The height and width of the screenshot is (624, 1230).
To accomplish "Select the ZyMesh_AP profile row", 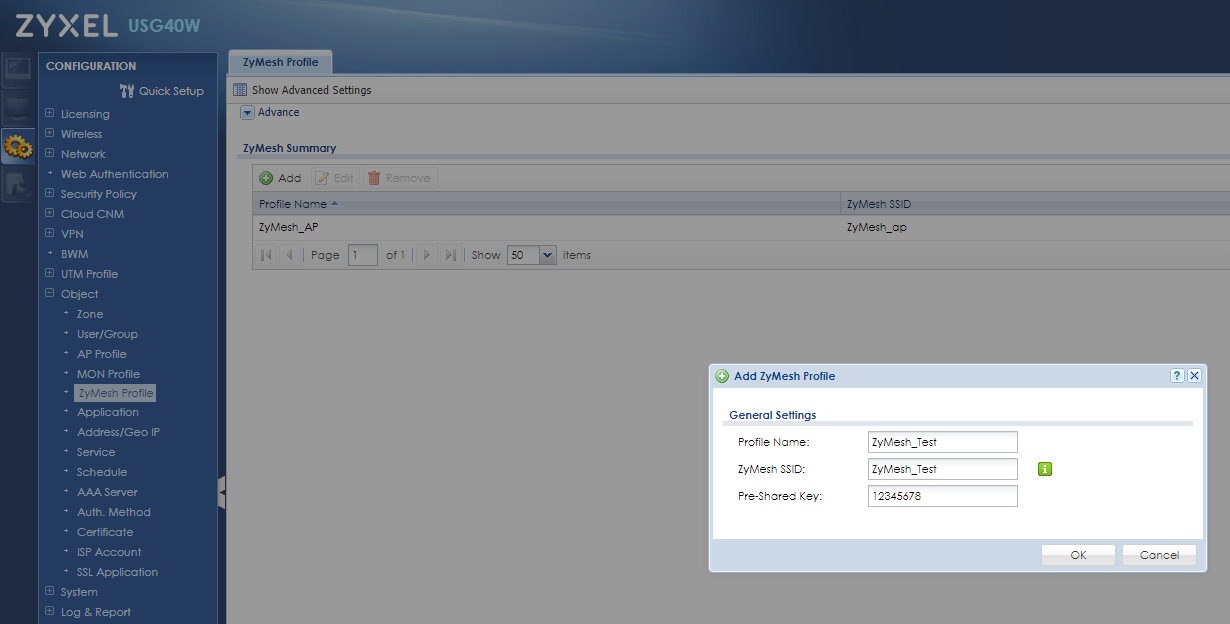I will pyautogui.click(x=741, y=227).
